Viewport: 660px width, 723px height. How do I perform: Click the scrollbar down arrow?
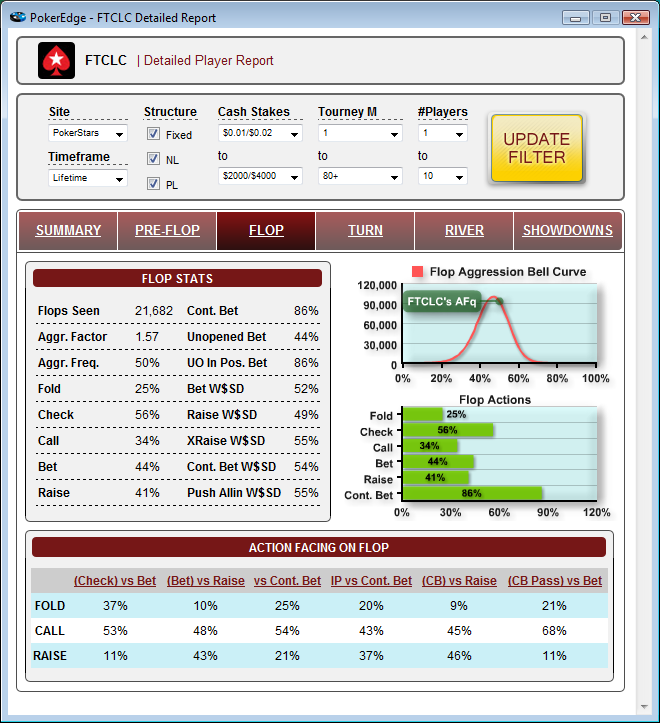644,707
